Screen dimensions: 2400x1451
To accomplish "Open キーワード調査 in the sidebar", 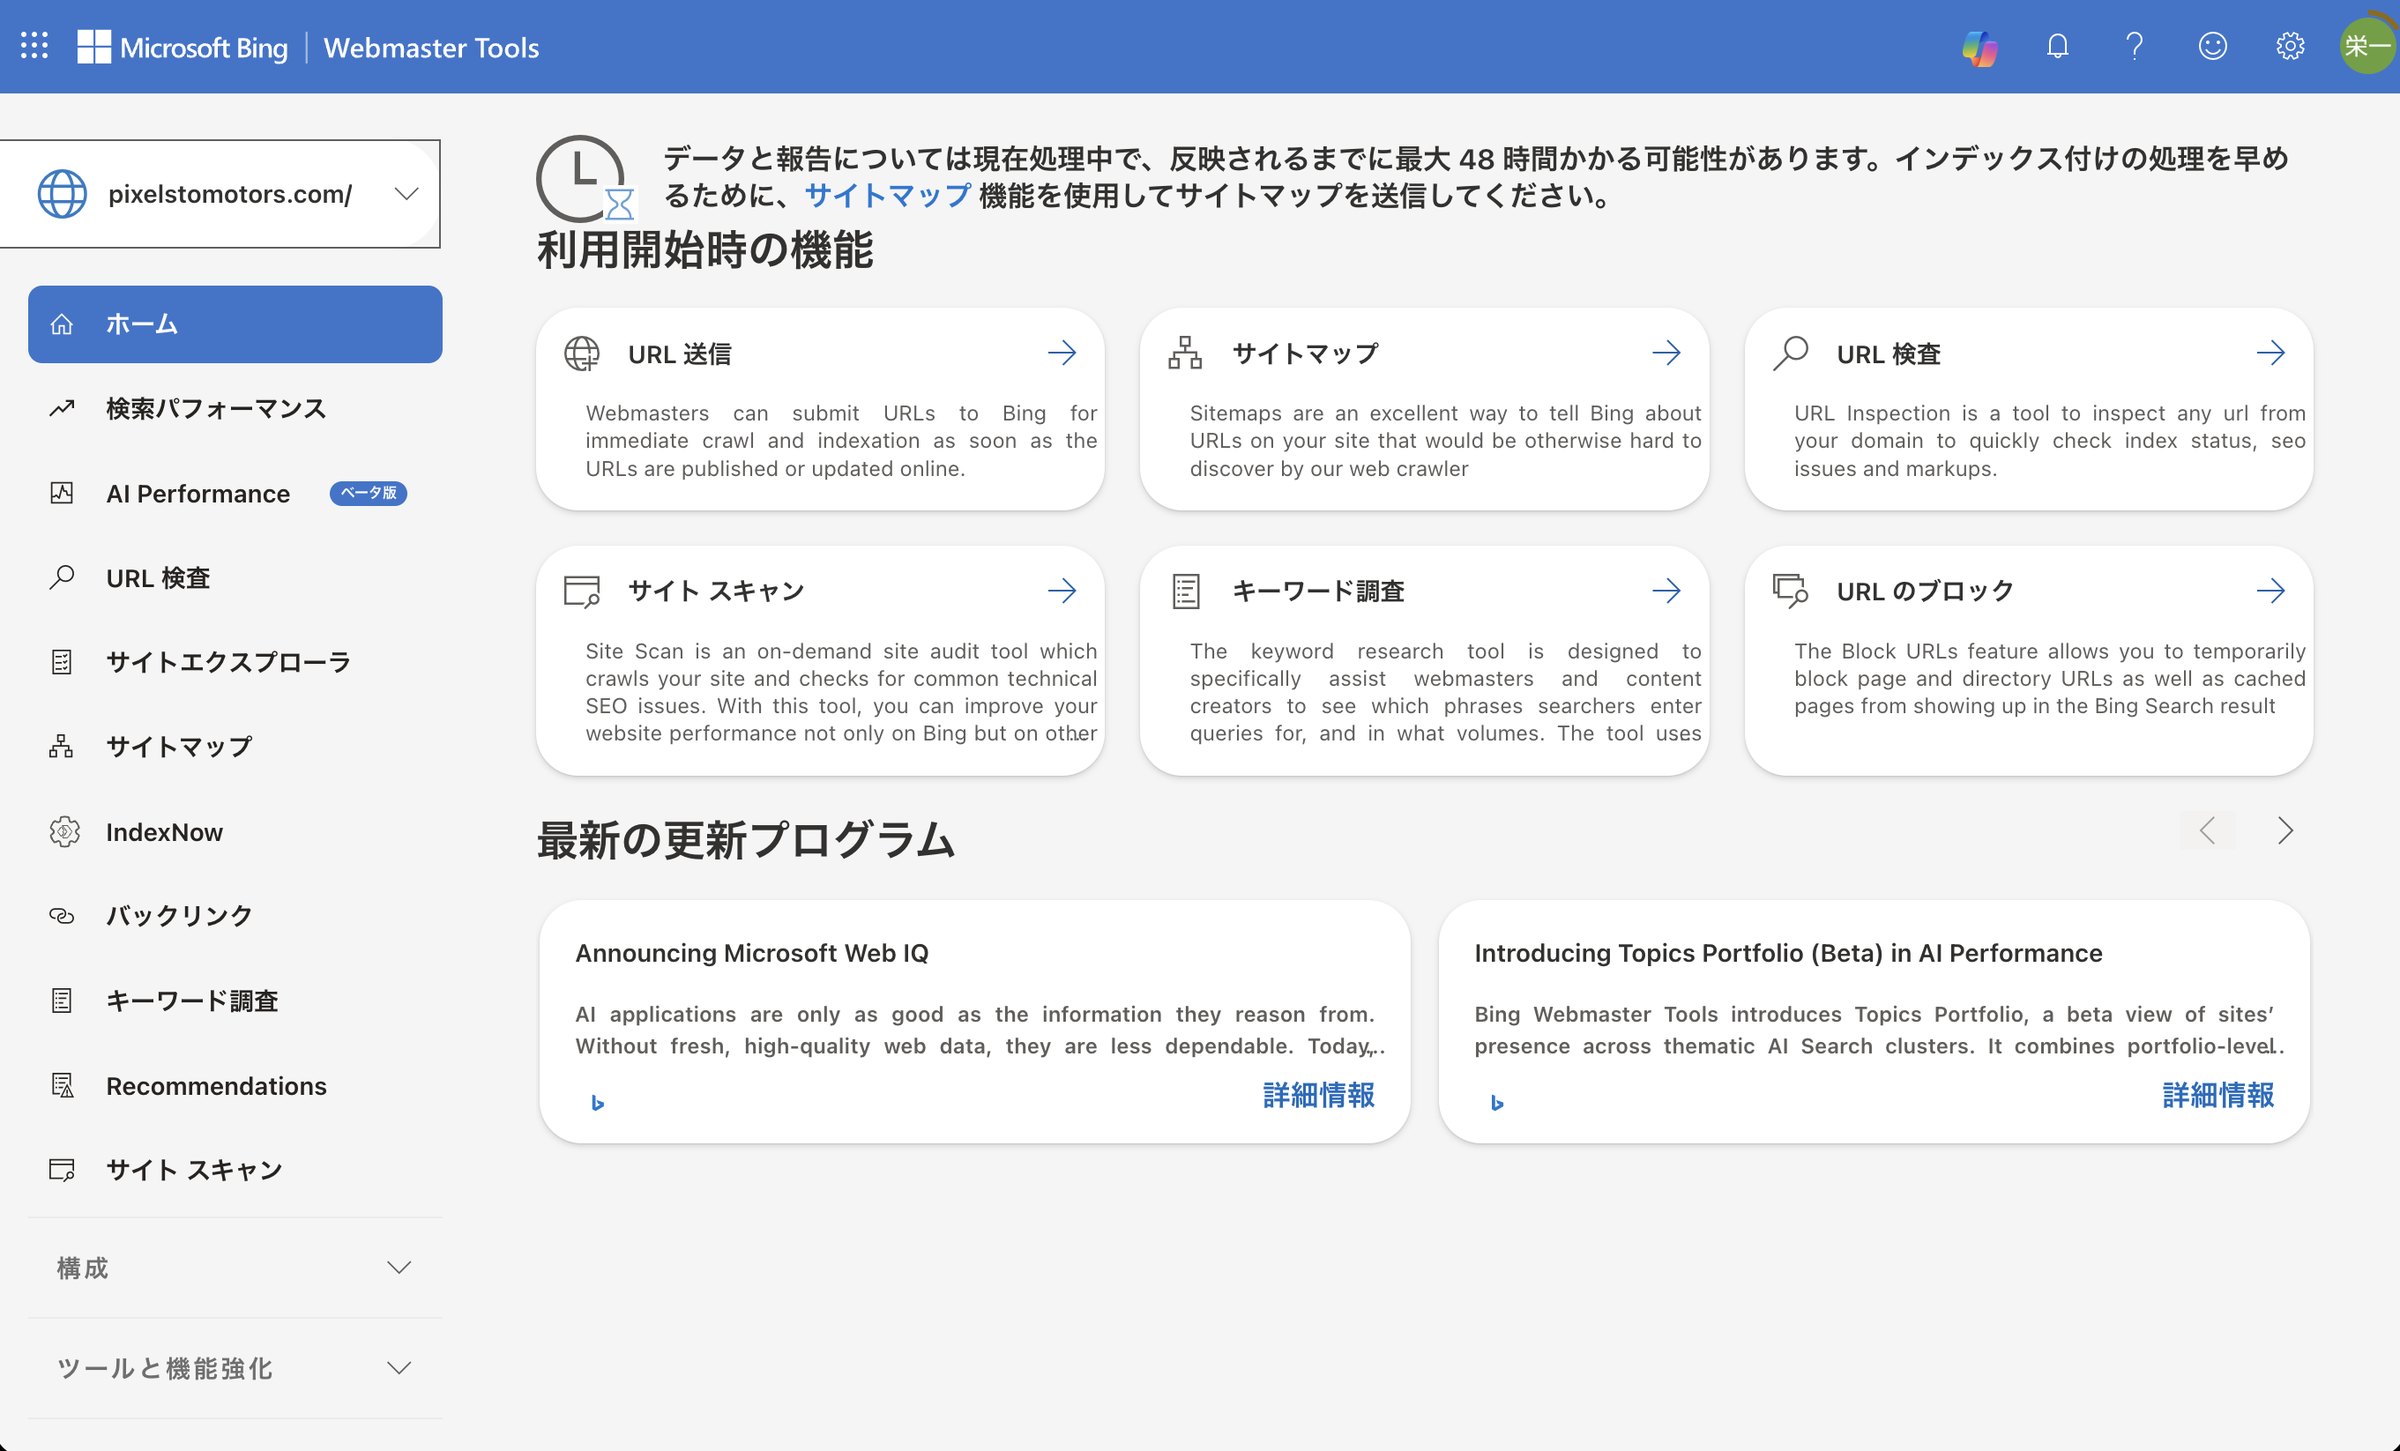I will point(235,1001).
